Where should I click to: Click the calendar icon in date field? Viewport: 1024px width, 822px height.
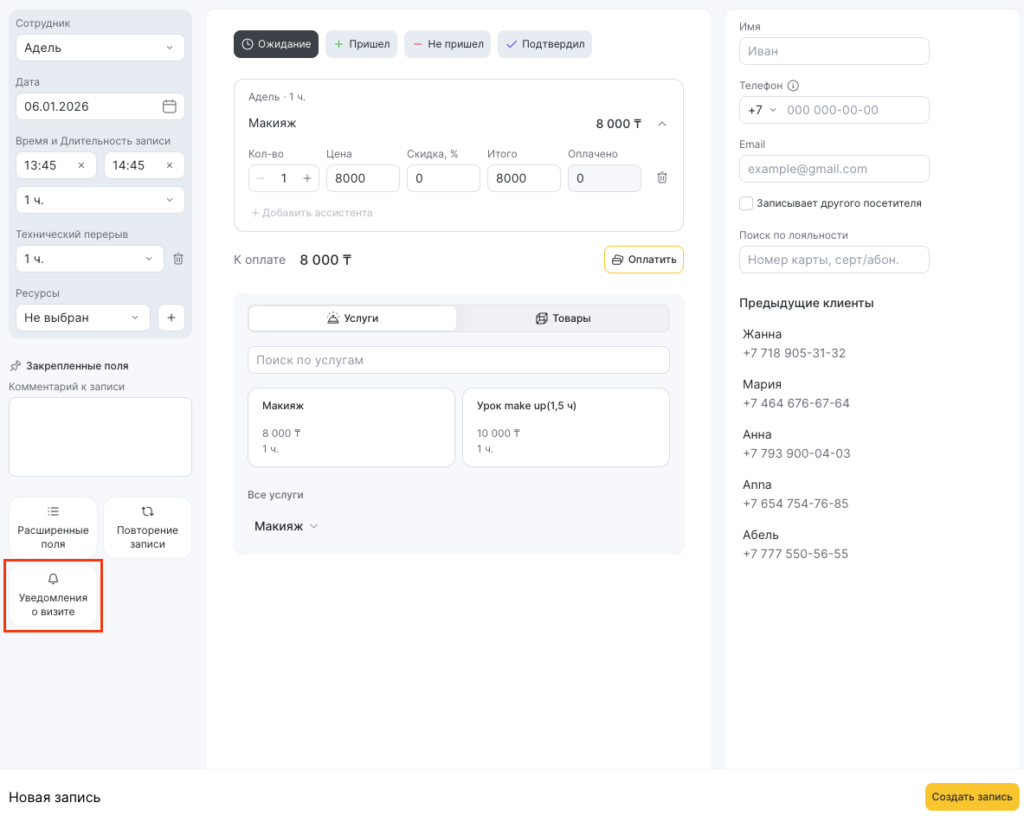pyautogui.click(x=169, y=106)
